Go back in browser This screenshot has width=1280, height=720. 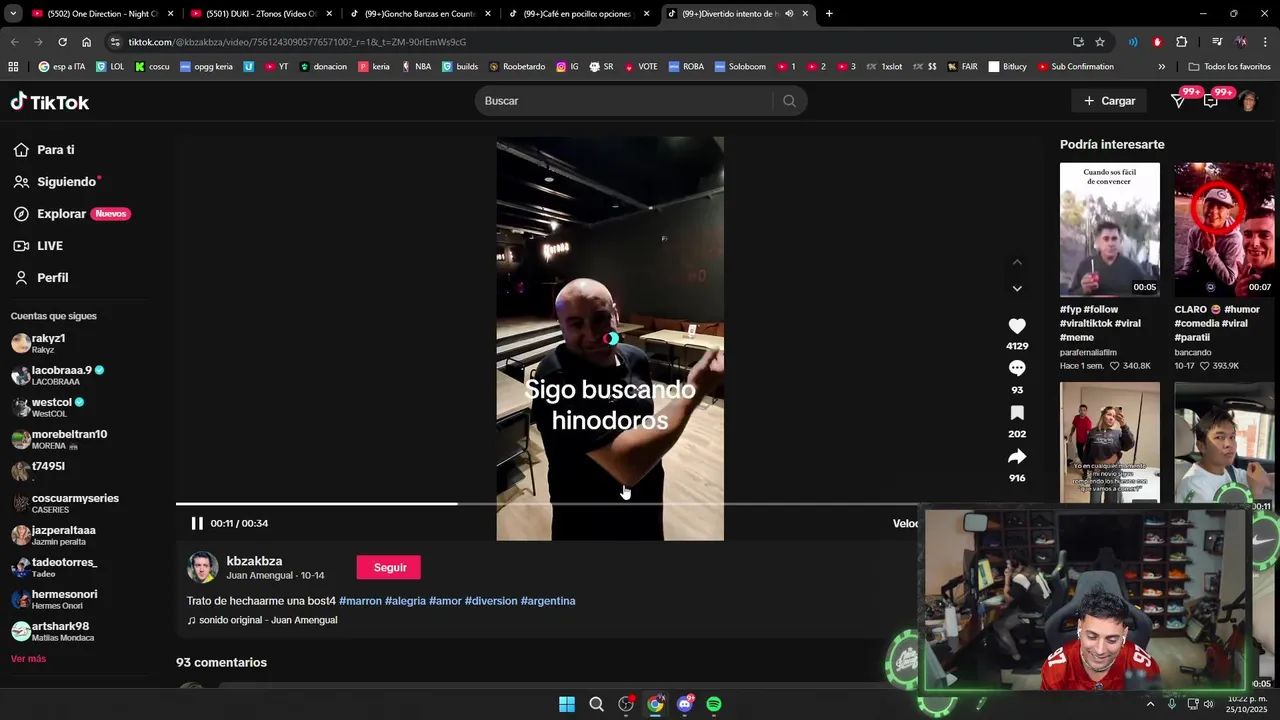[x=14, y=42]
